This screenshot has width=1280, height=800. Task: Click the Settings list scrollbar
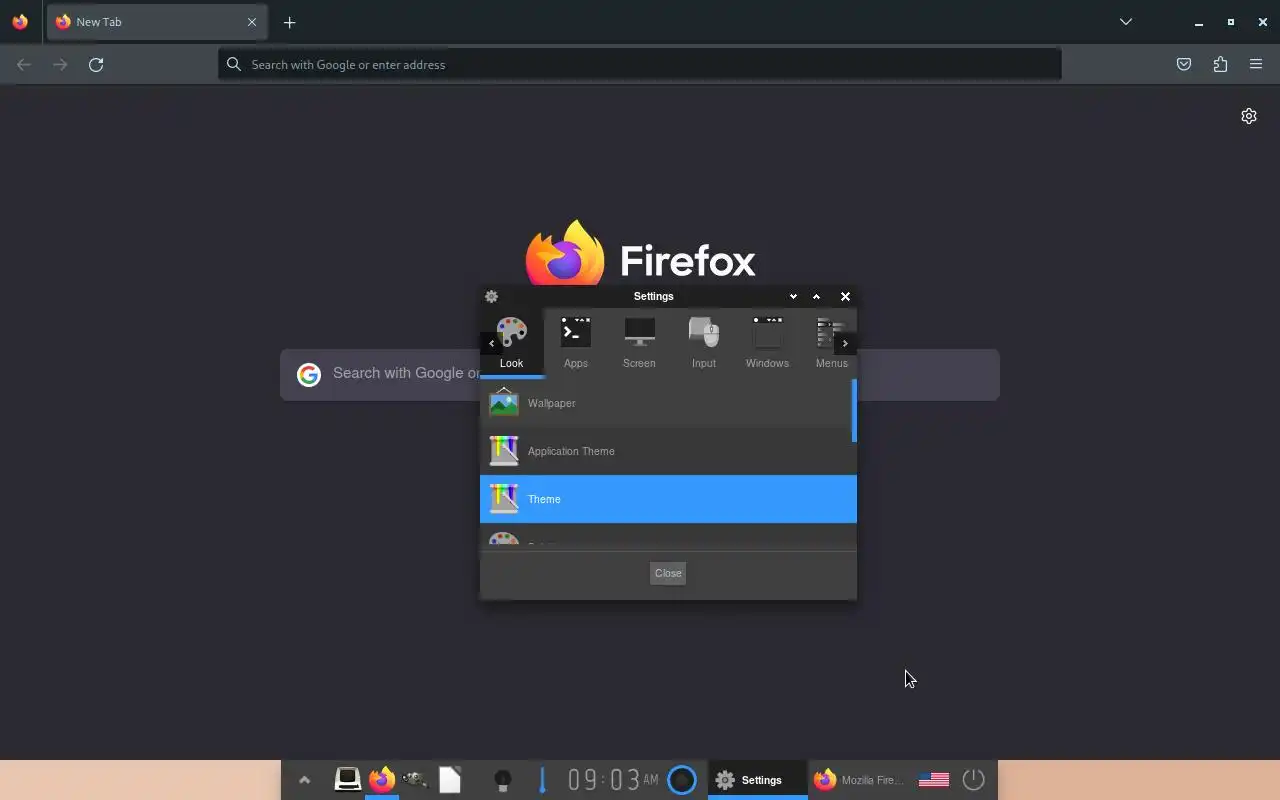pyautogui.click(x=854, y=411)
